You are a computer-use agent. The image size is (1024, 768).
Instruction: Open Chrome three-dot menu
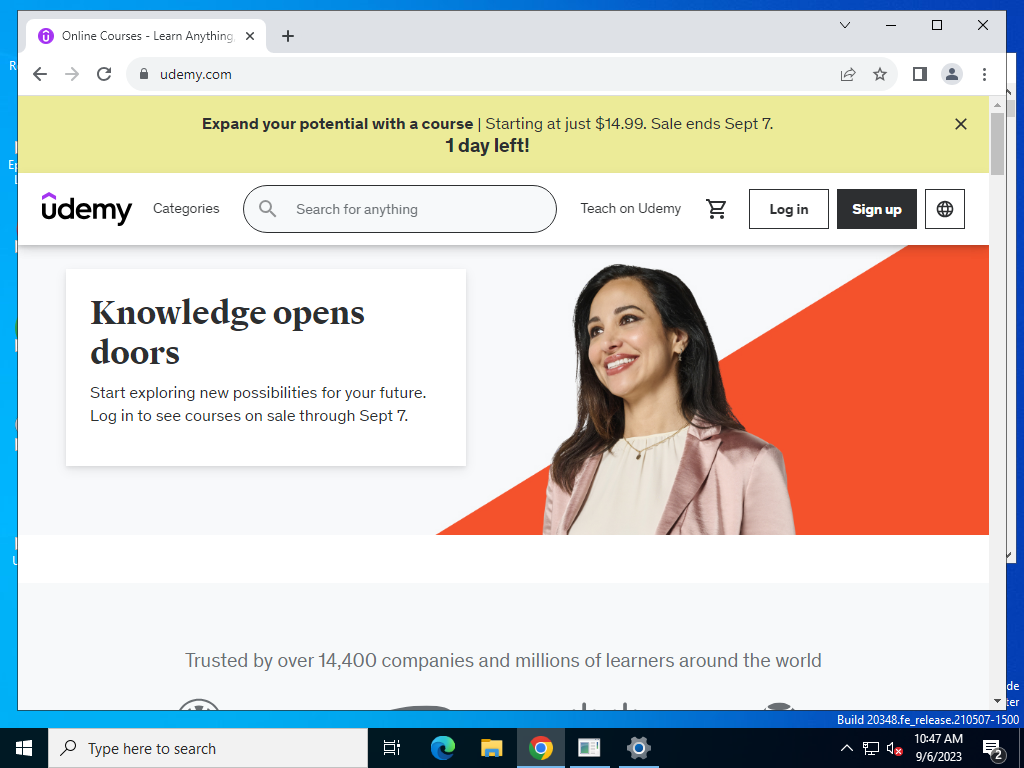[x=984, y=74]
